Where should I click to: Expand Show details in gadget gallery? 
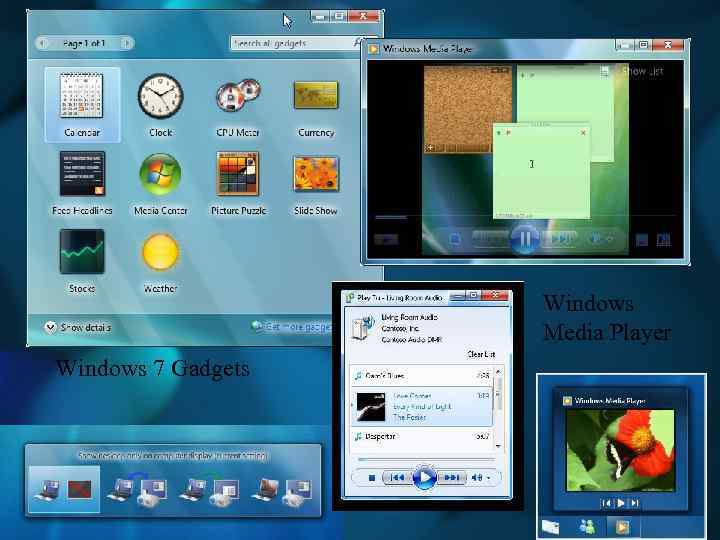click(78, 327)
